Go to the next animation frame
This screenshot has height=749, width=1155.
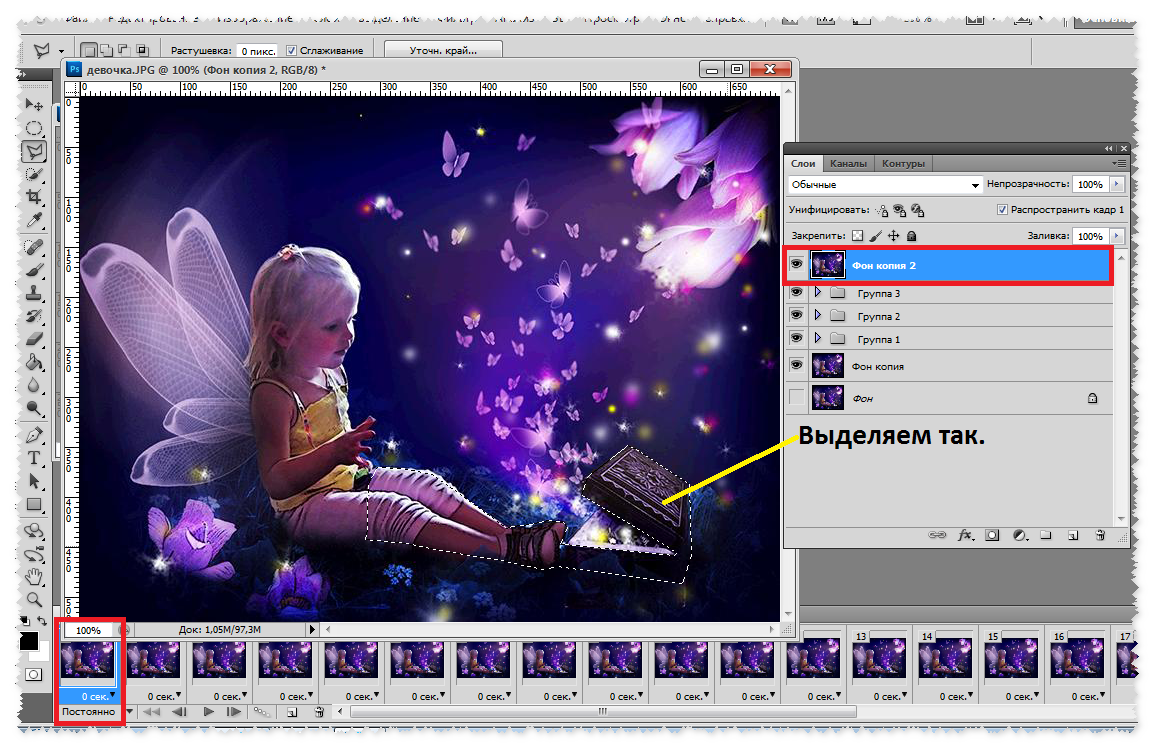(x=234, y=712)
